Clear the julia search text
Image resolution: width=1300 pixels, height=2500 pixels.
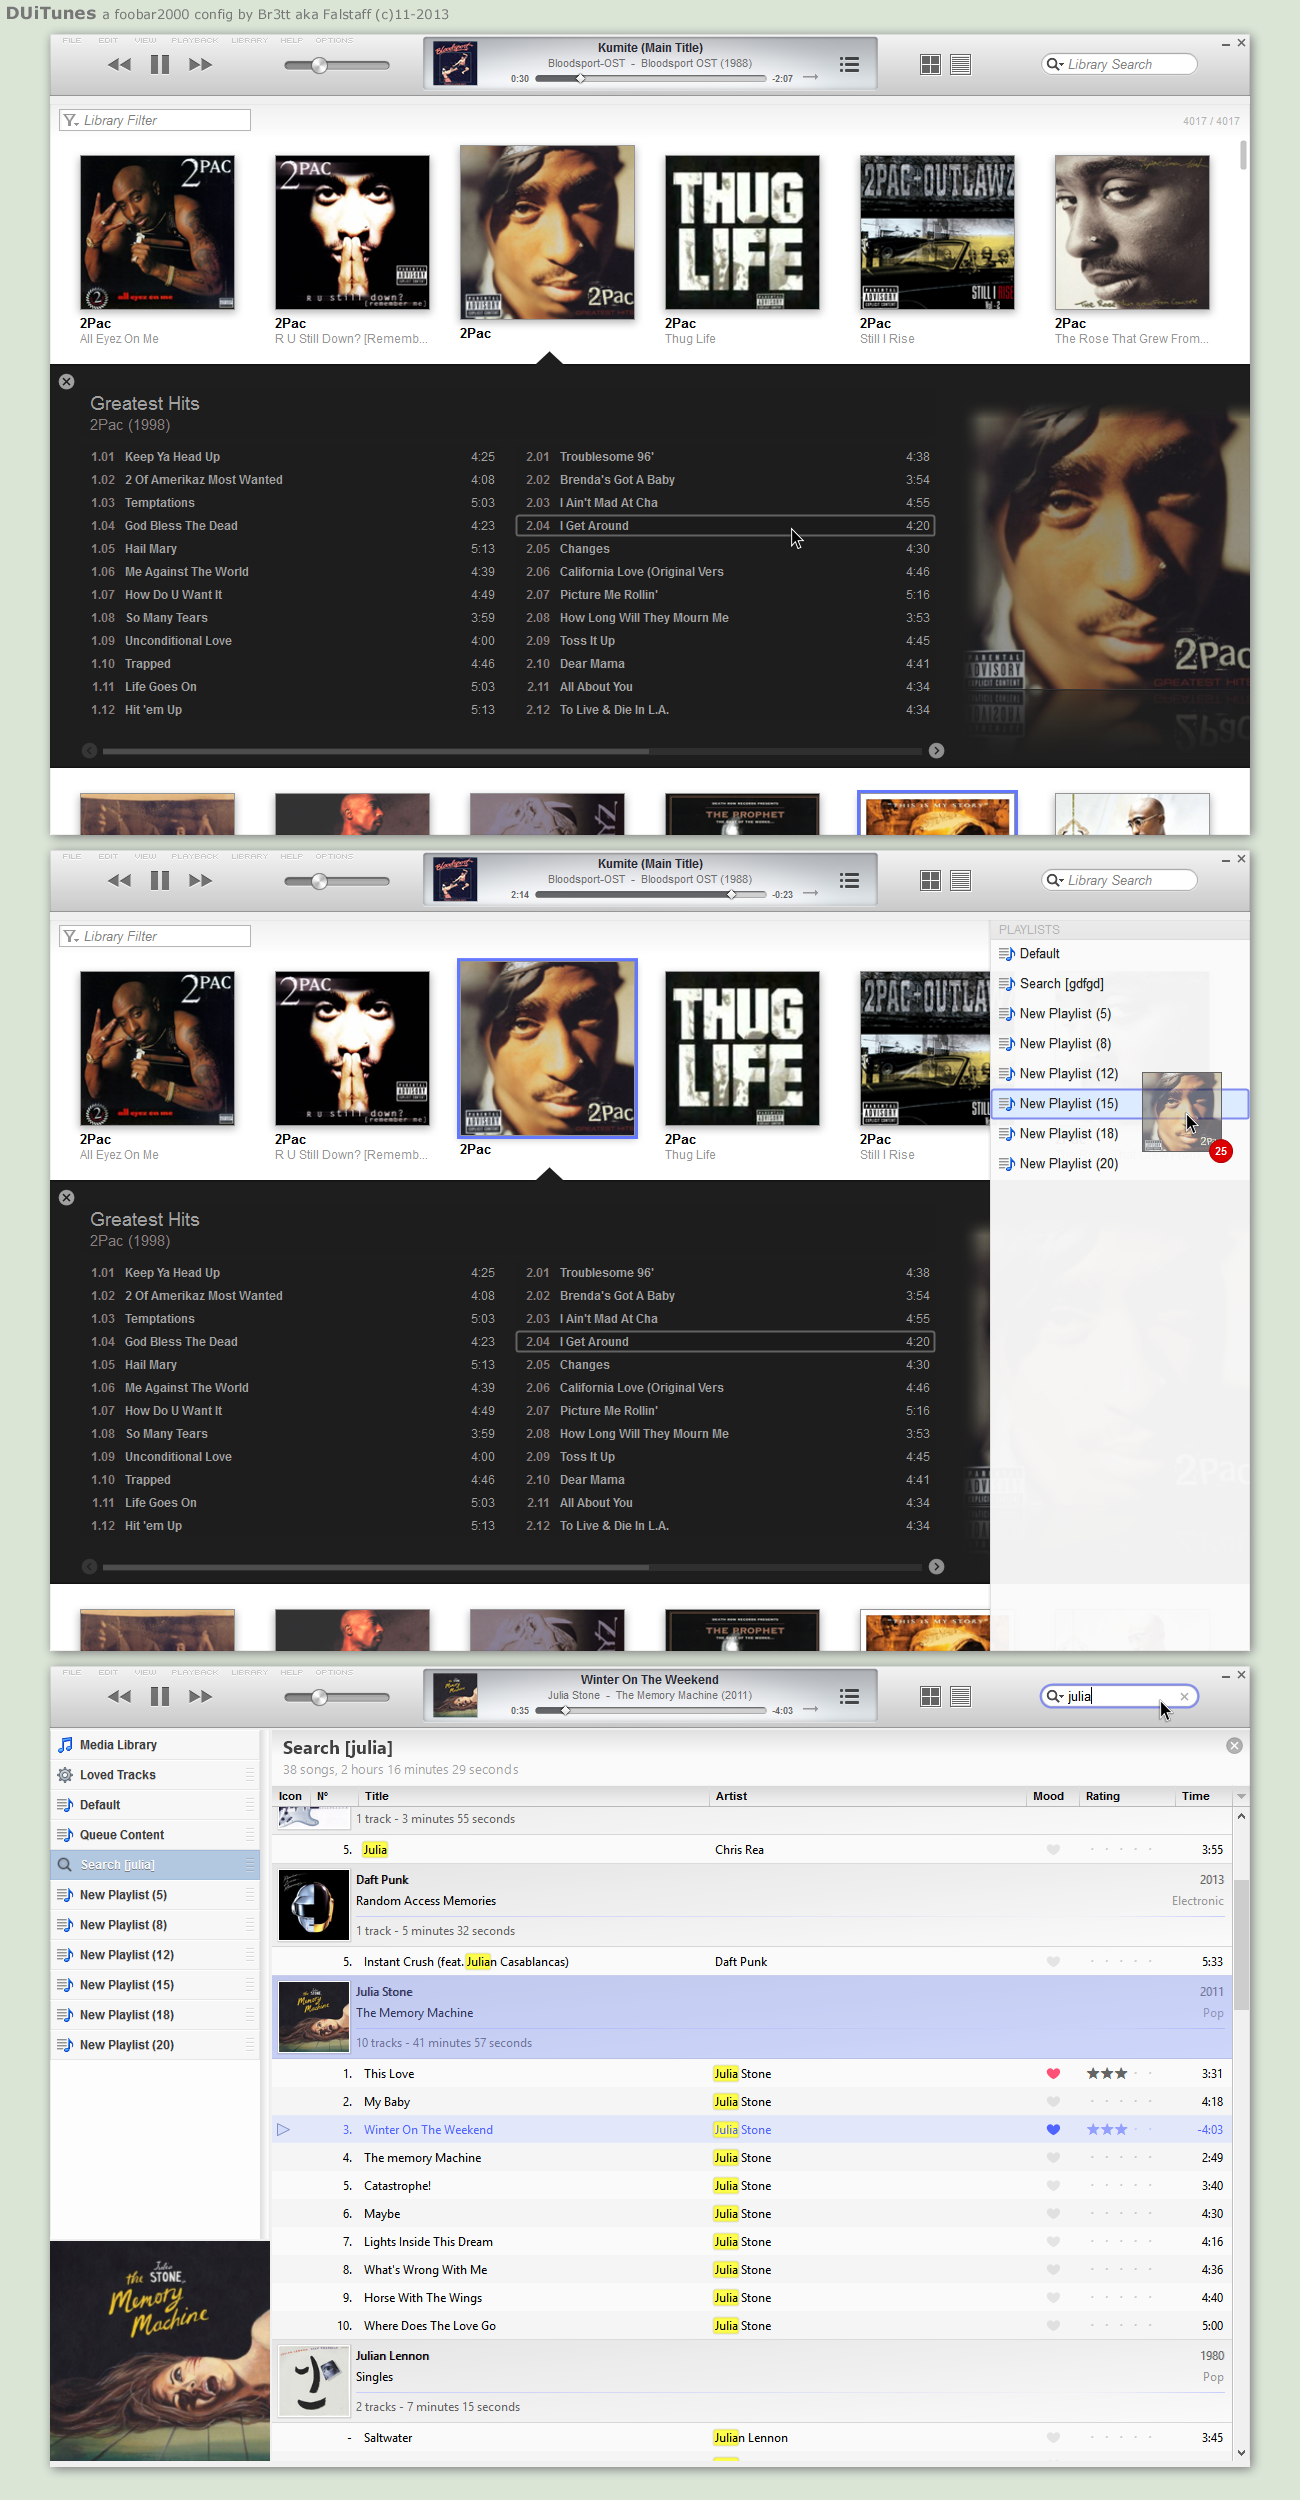[1185, 1697]
